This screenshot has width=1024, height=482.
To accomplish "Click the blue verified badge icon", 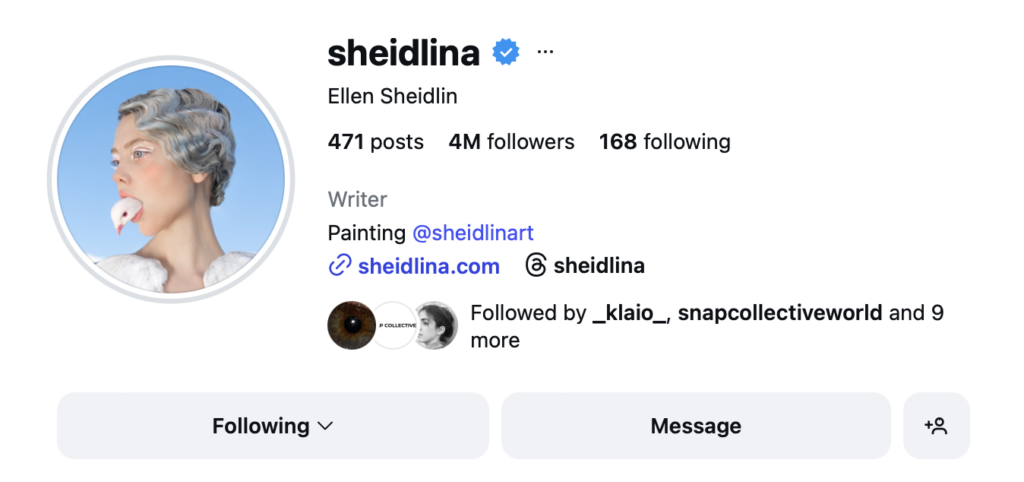I will [x=507, y=52].
